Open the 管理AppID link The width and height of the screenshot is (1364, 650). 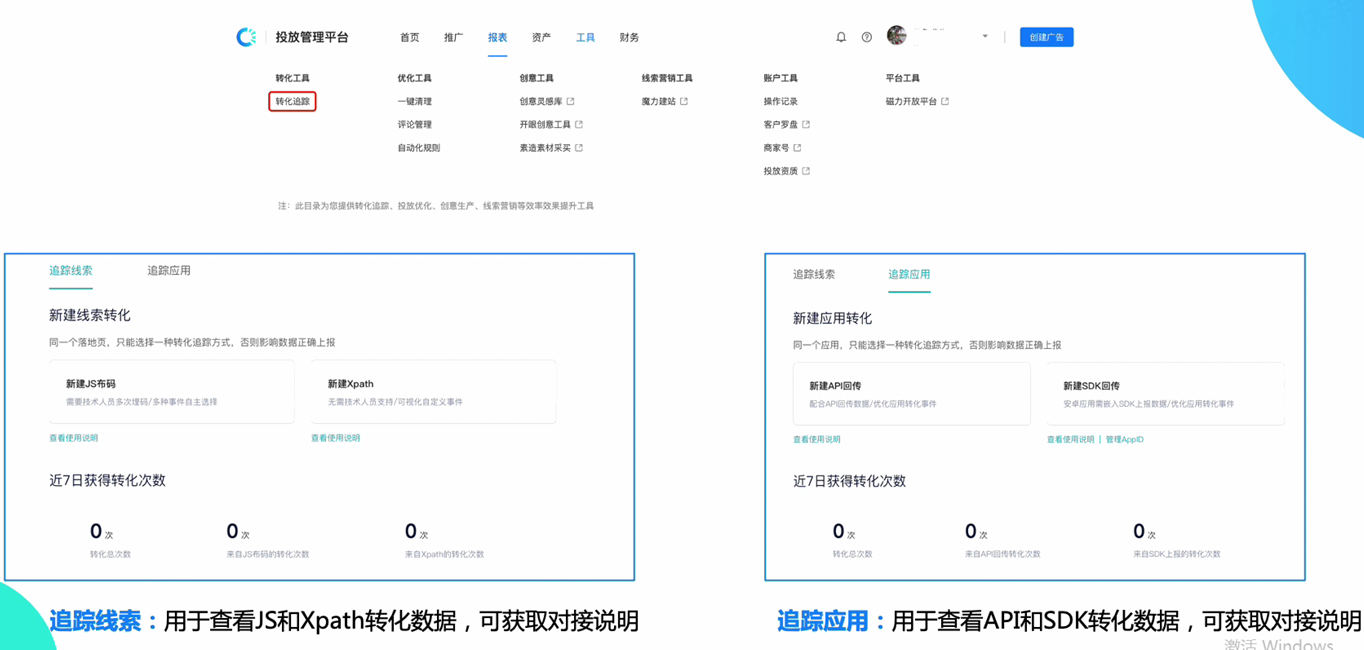(1124, 439)
